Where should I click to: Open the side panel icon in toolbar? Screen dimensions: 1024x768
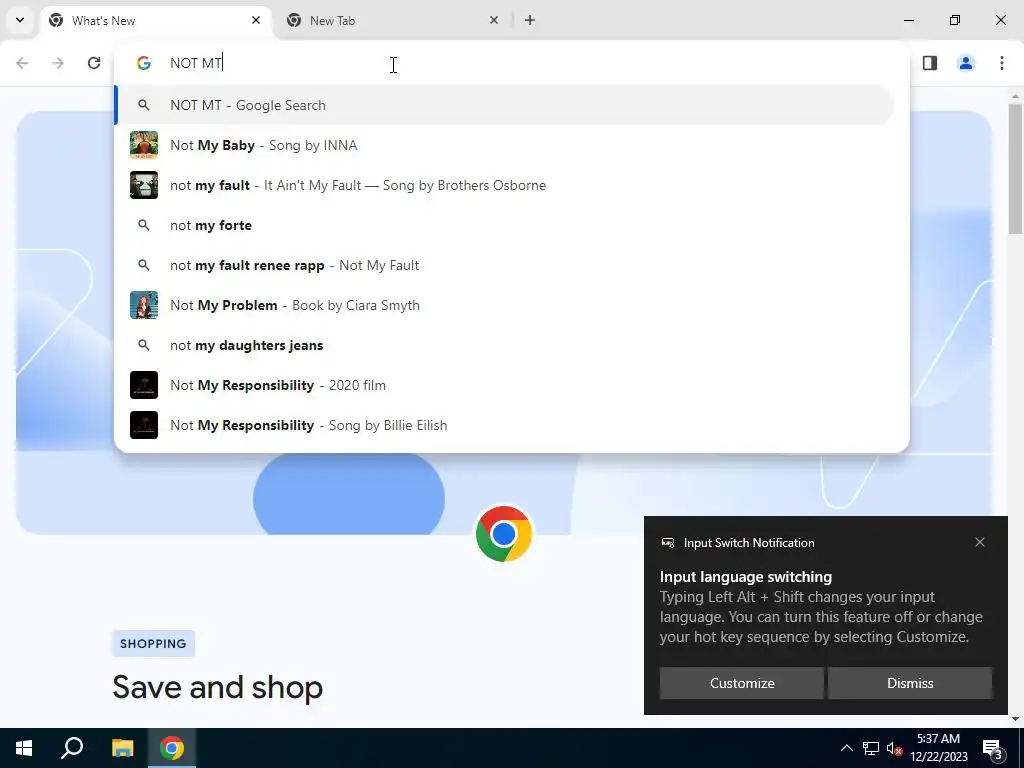point(930,63)
